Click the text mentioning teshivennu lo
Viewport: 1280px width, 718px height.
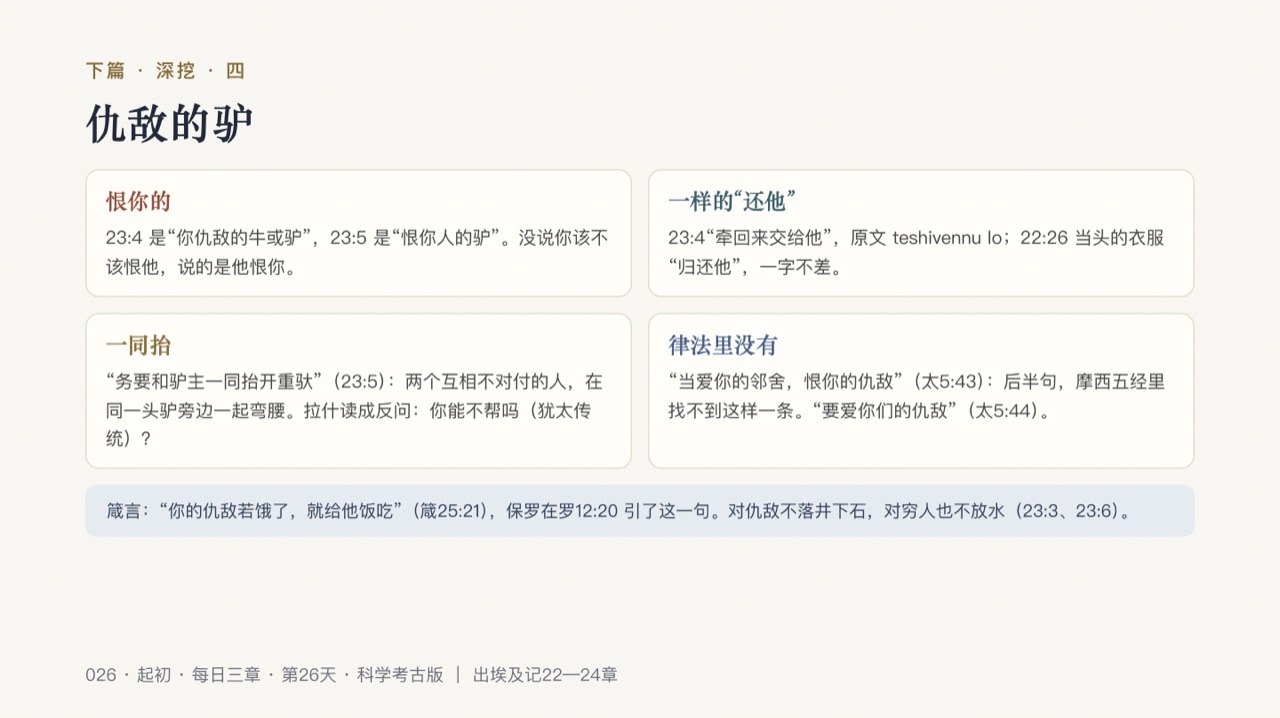[x=916, y=253]
